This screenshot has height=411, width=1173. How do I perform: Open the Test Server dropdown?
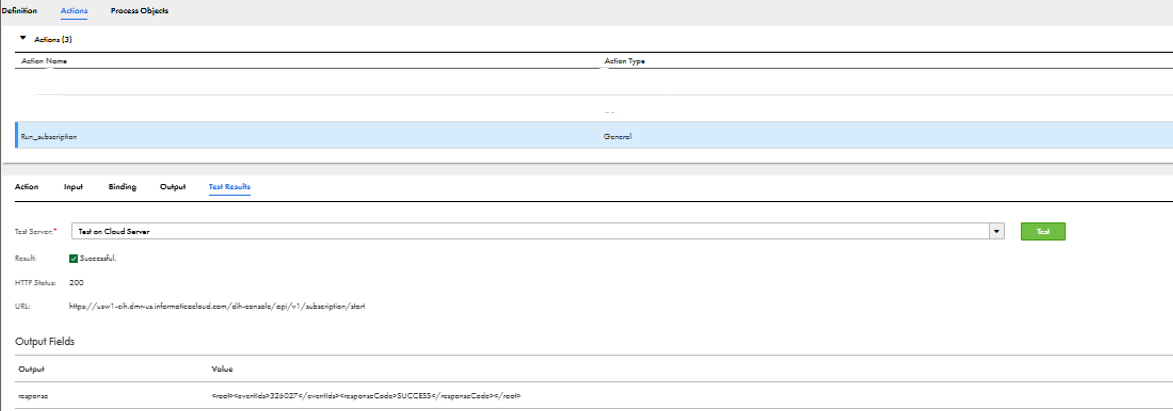(537, 231)
